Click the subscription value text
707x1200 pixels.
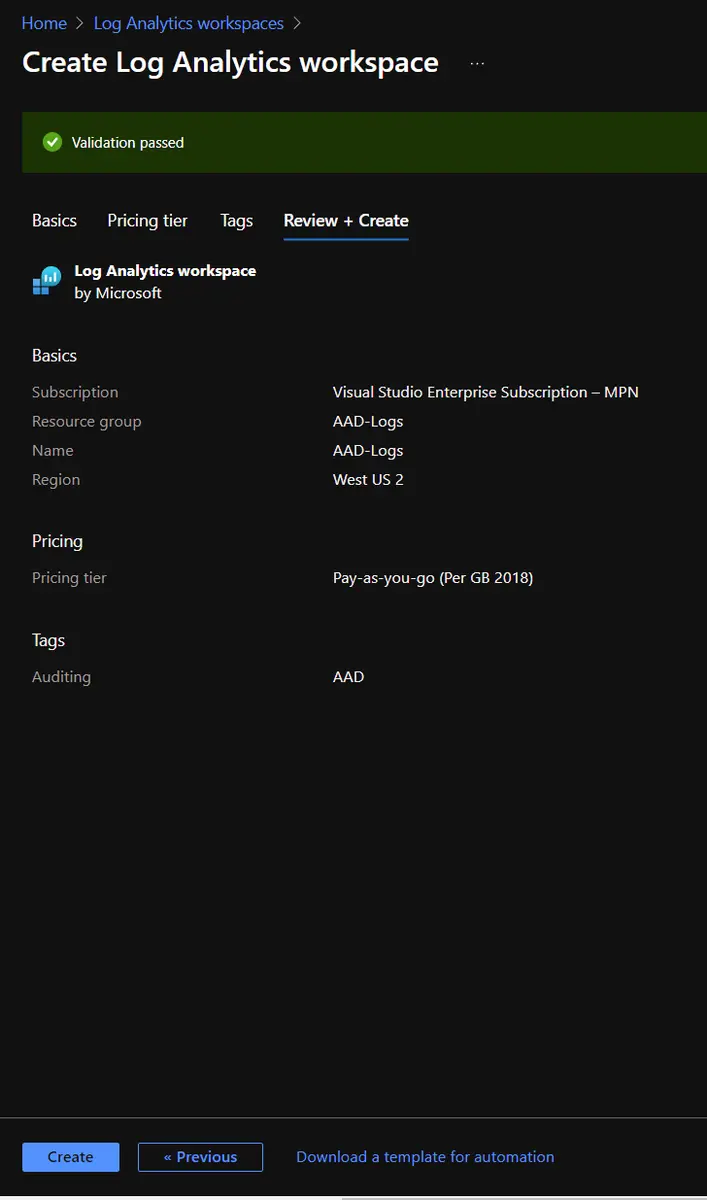[x=485, y=392]
